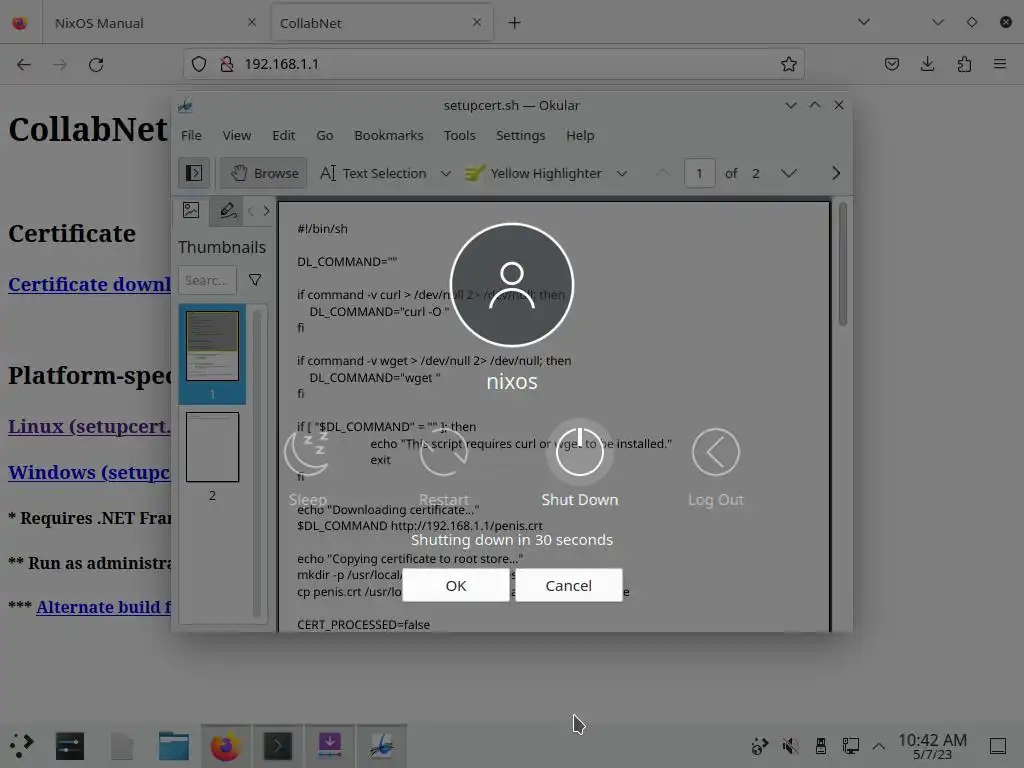Cancel the shutdown countdown

click(x=568, y=585)
